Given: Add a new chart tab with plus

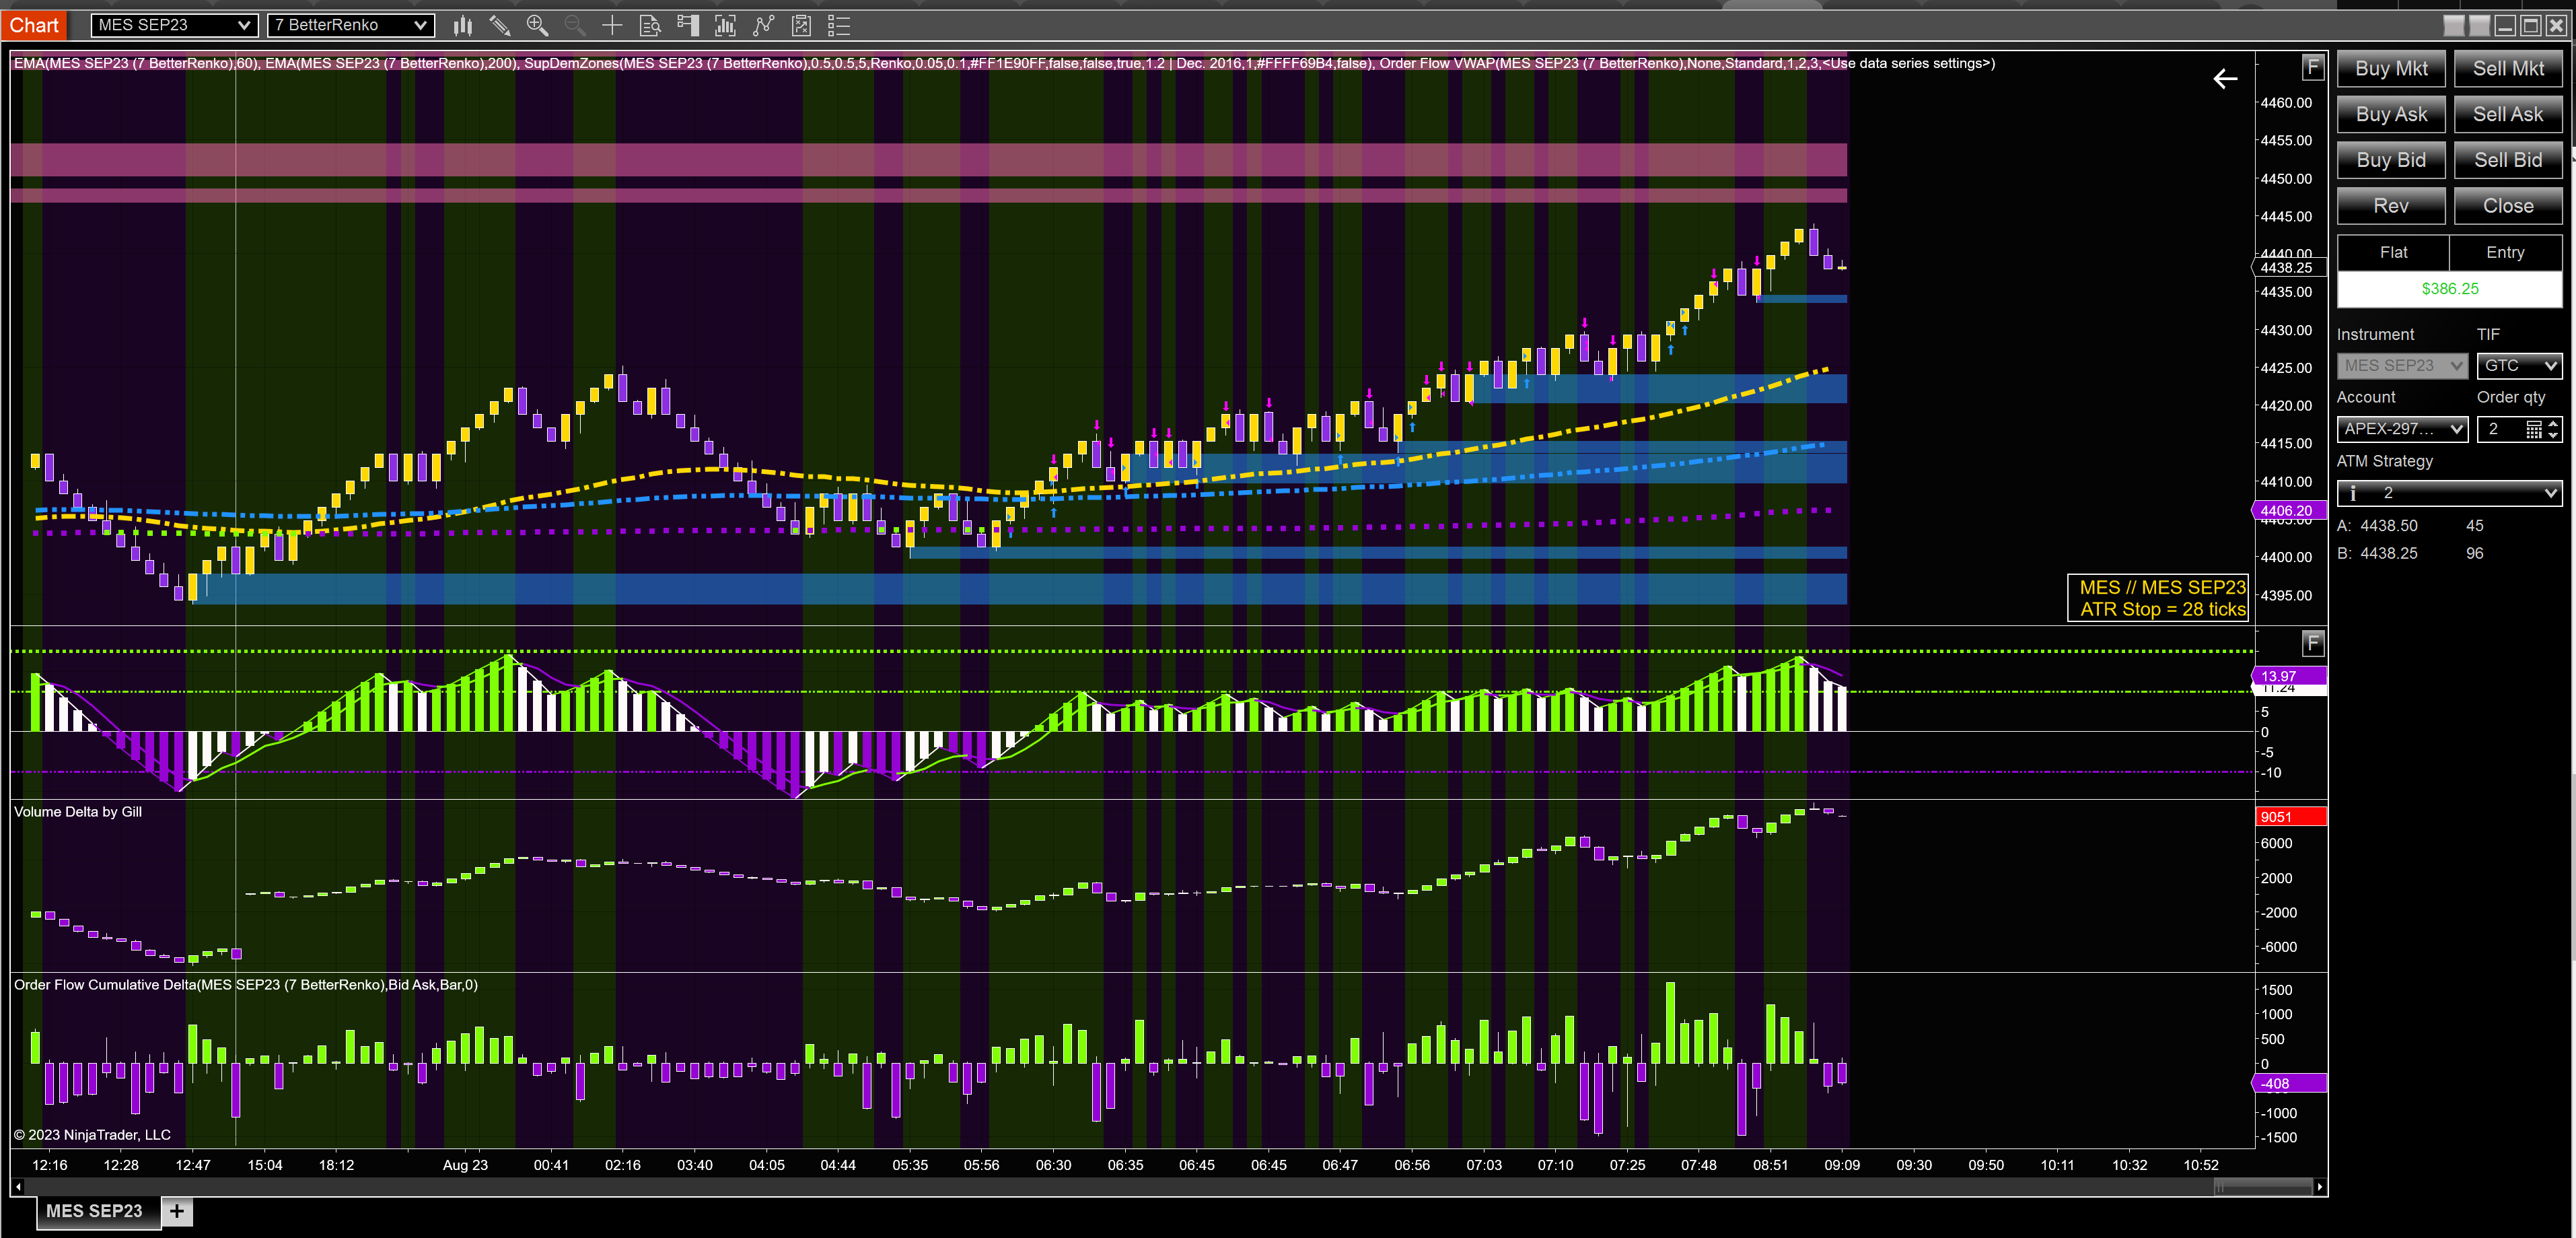Looking at the screenshot, I should (x=177, y=1211).
